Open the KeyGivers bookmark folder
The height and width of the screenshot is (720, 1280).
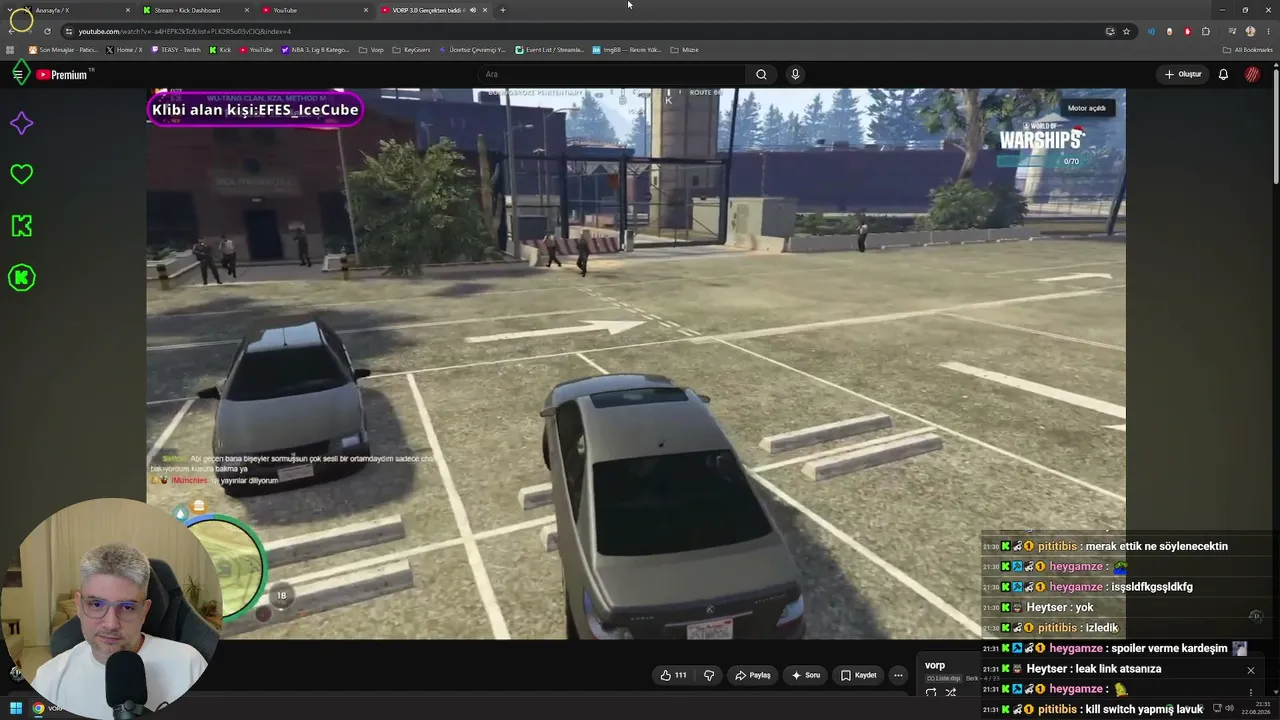(411, 49)
